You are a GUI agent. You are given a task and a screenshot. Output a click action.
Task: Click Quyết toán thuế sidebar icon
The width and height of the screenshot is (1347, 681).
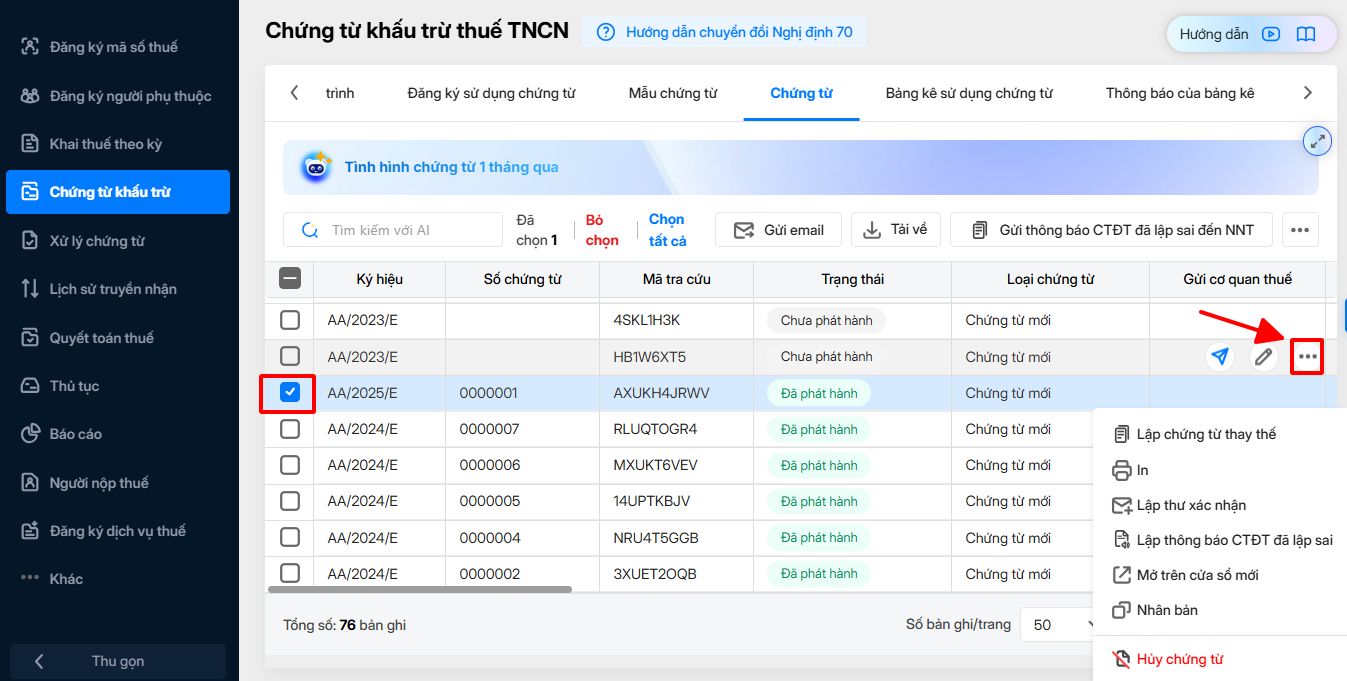click(30, 338)
